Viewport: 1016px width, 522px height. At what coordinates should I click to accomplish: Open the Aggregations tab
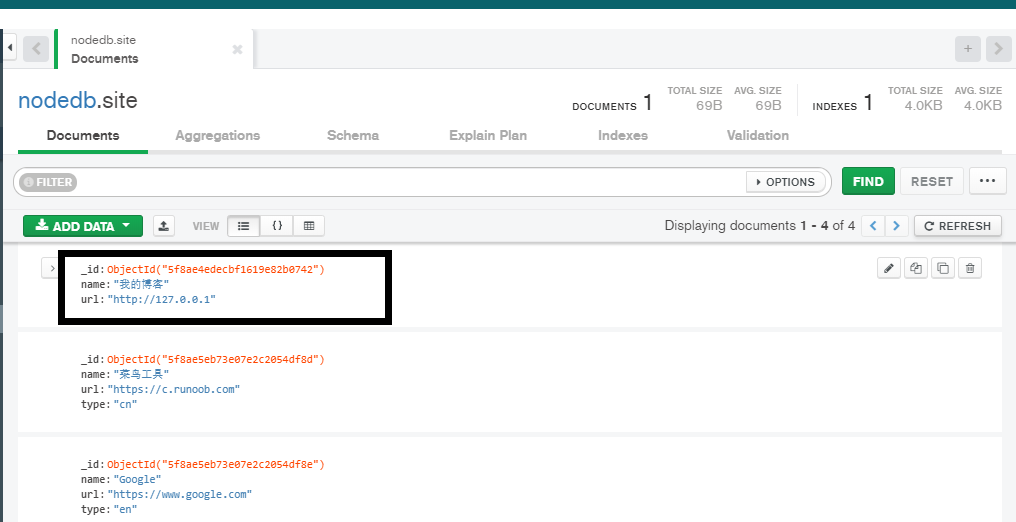[217, 135]
